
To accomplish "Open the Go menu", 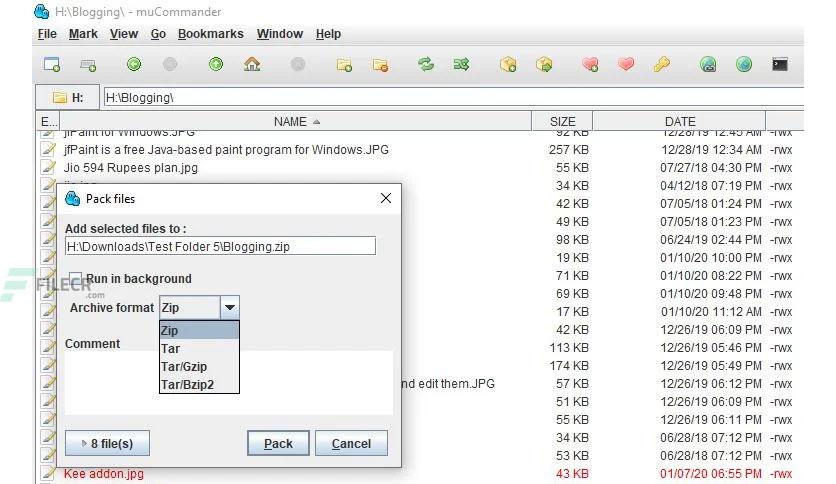I will tap(158, 34).
